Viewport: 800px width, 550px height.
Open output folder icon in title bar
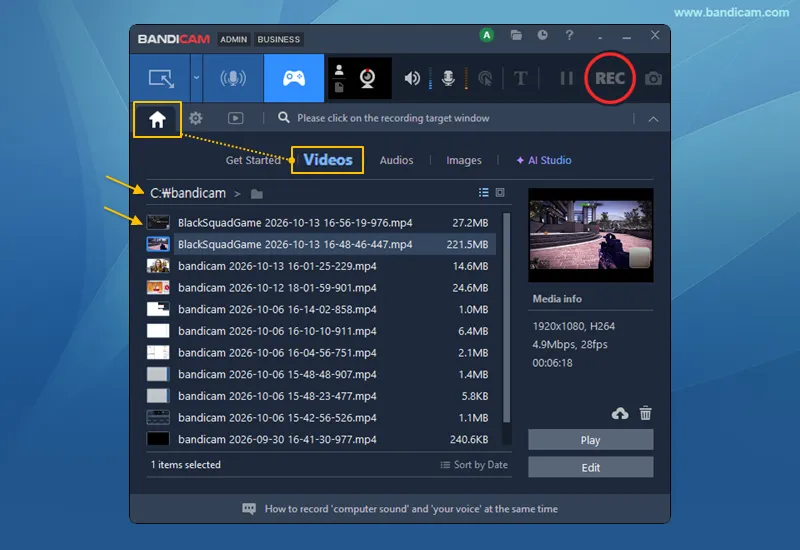(x=516, y=35)
